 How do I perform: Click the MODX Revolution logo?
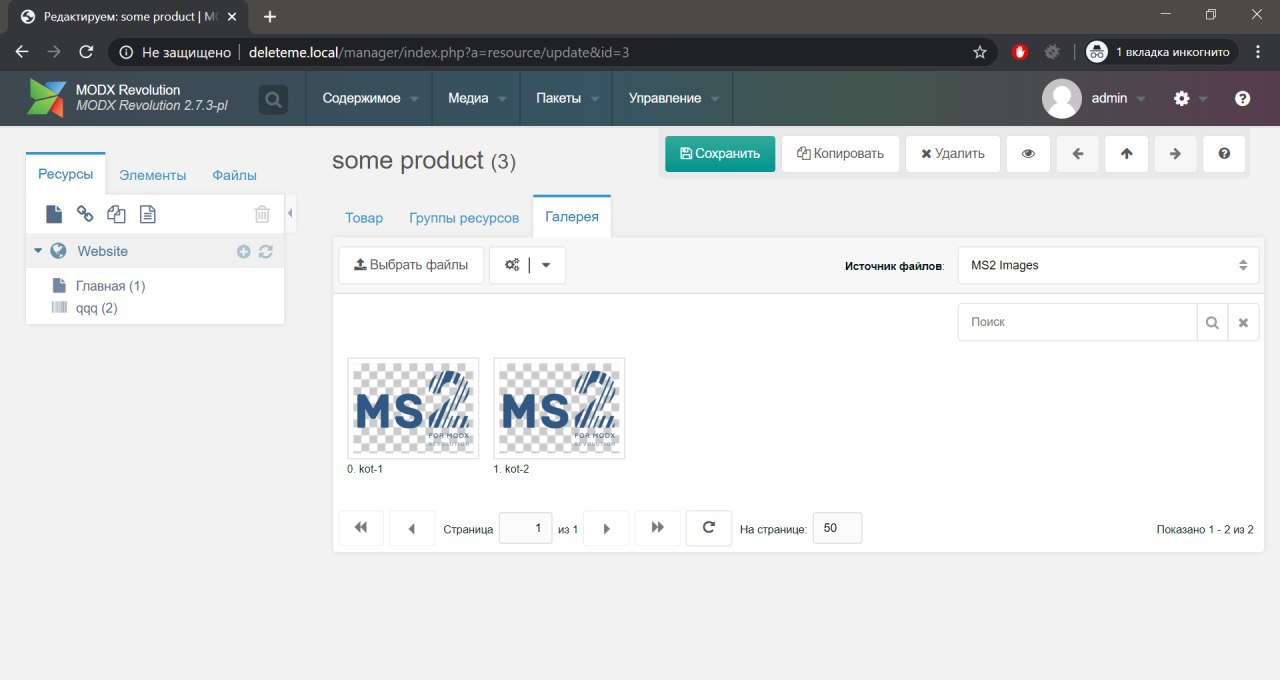pyautogui.click(x=47, y=98)
